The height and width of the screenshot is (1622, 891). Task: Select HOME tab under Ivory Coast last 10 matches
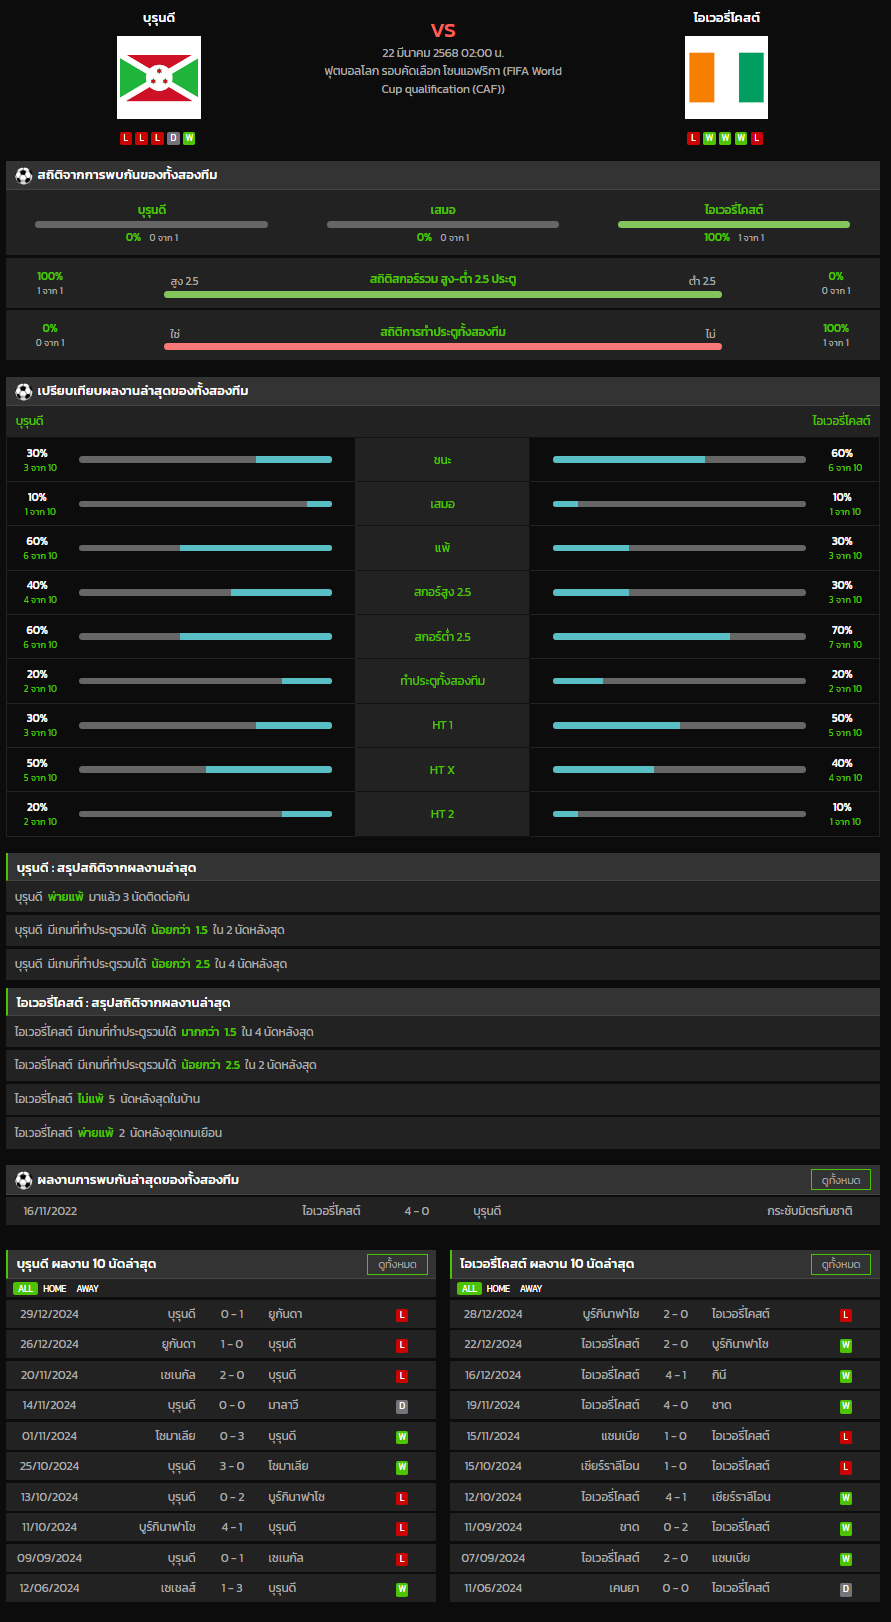(x=499, y=1289)
